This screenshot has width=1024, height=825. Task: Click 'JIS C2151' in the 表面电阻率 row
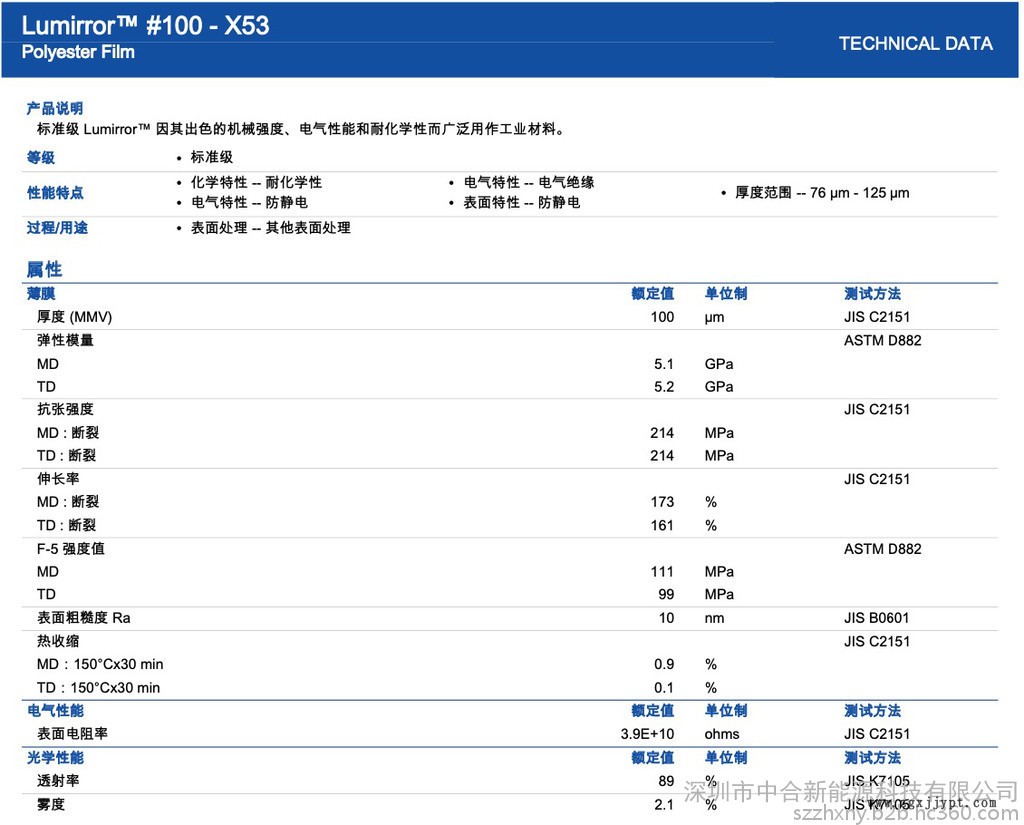tap(876, 734)
